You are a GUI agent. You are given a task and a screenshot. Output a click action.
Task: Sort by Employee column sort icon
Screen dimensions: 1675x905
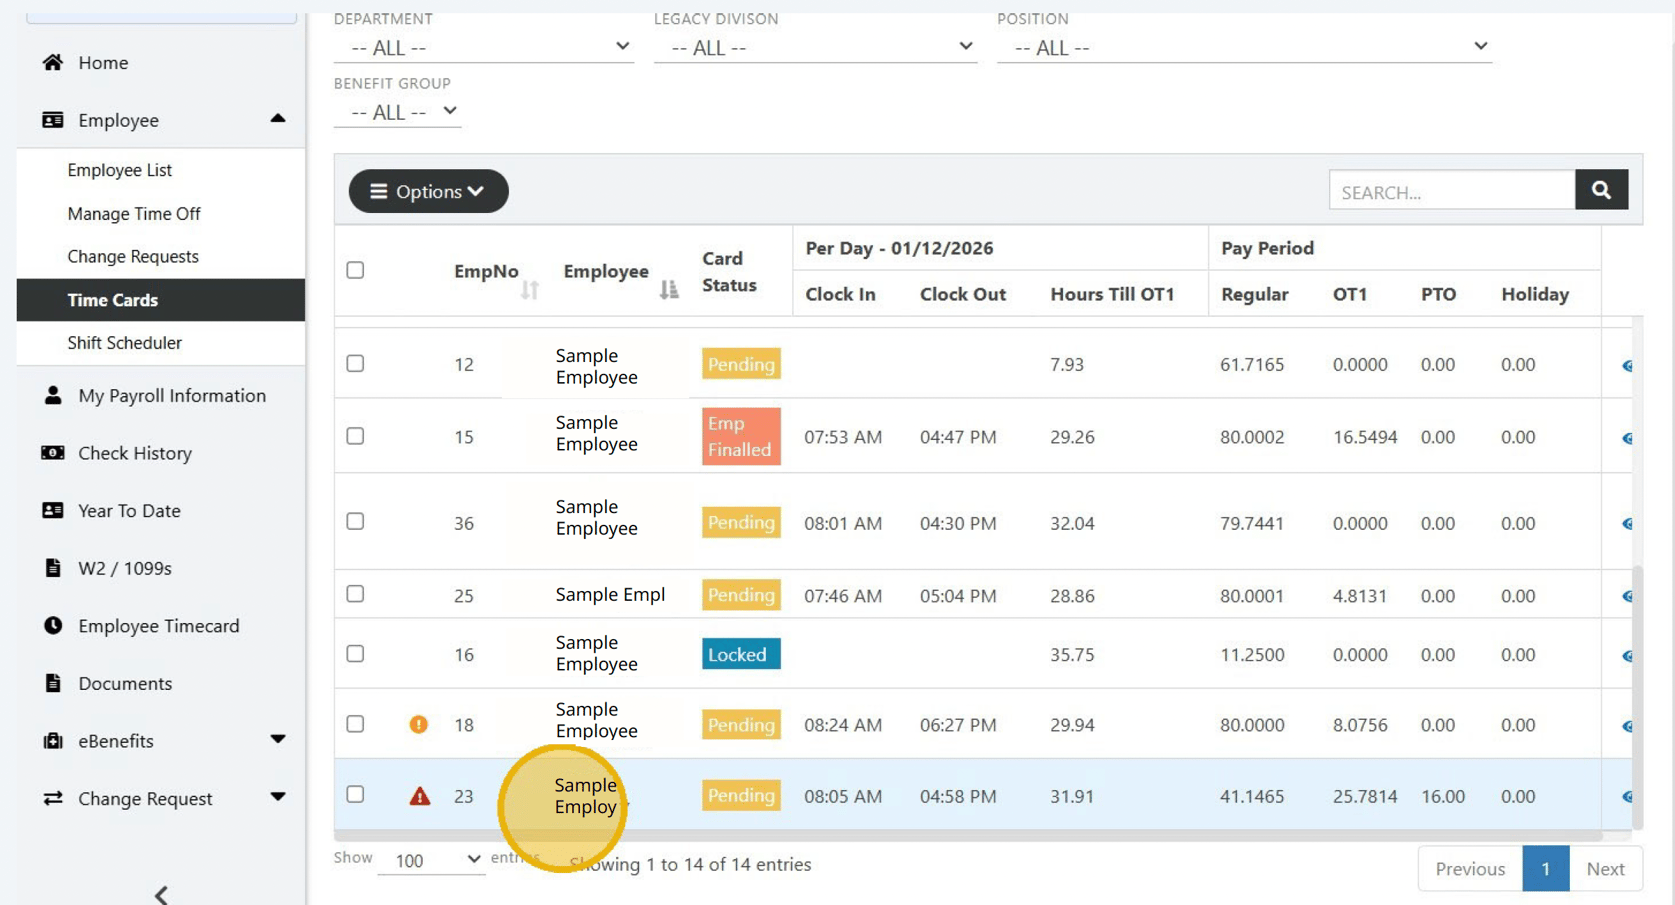pyautogui.click(x=669, y=290)
